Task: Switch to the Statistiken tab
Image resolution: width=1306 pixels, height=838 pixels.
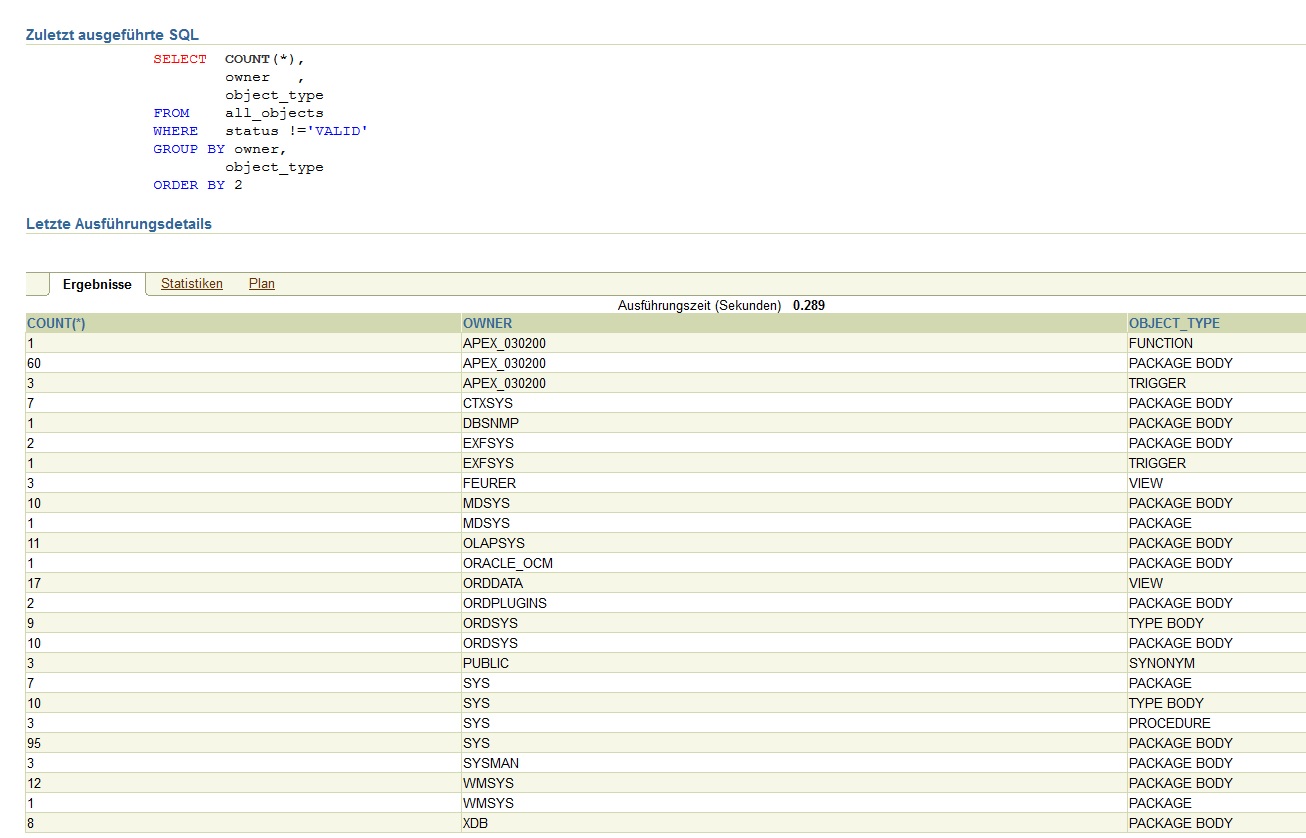Action: [x=191, y=284]
